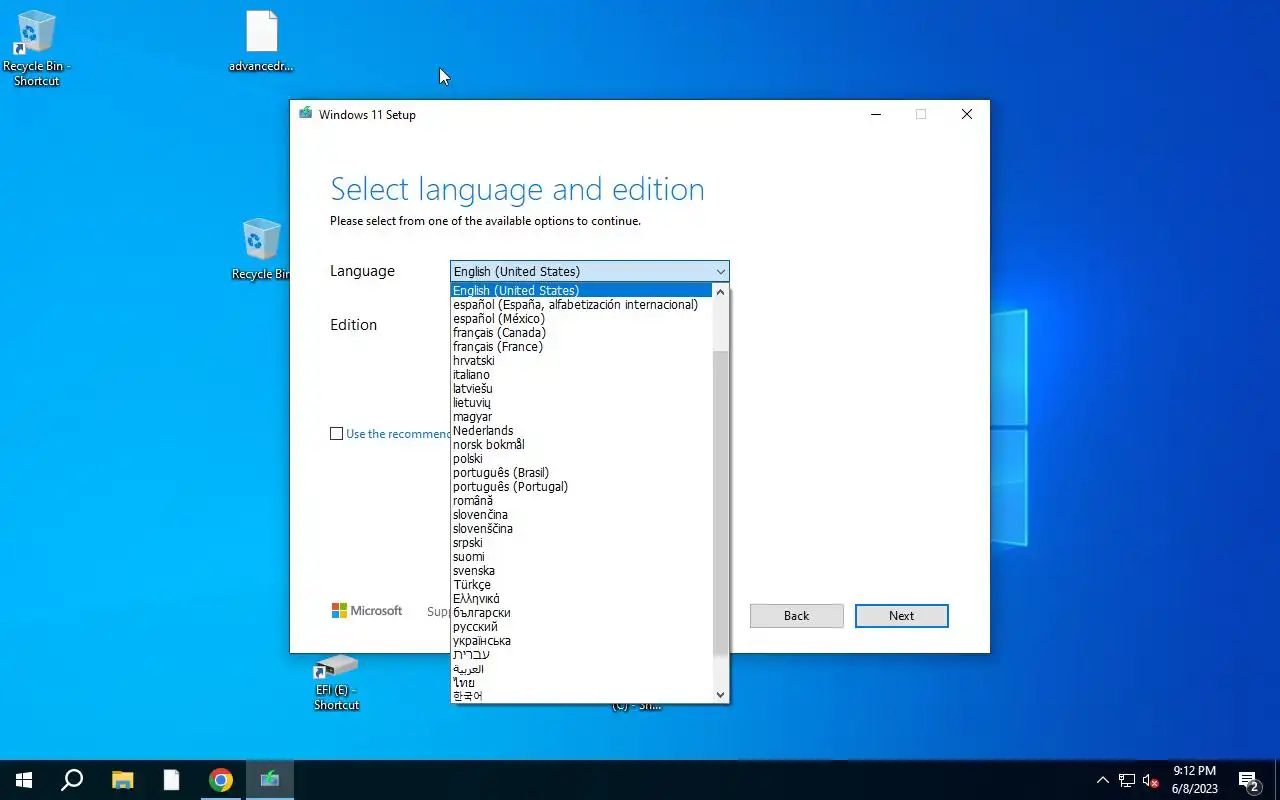The width and height of the screenshot is (1280, 800).
Task: Select ไทย language option
Action: coord(581,682)
